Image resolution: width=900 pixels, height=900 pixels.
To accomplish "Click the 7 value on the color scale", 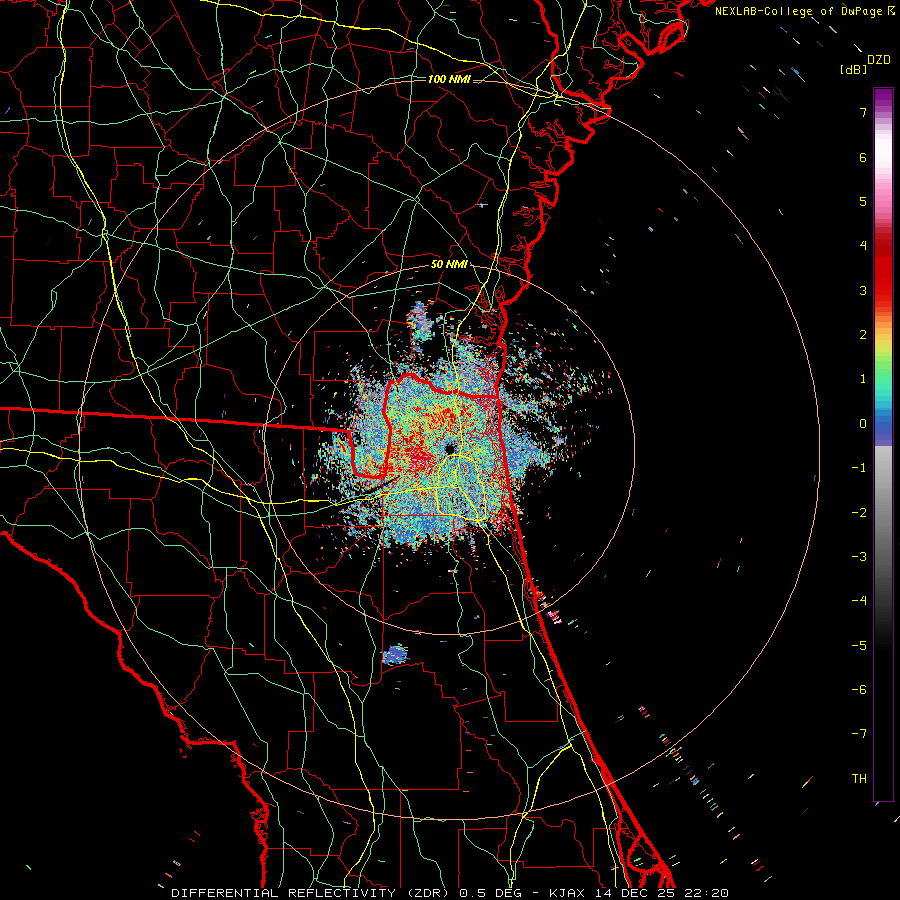I will (x=863, y=112).
